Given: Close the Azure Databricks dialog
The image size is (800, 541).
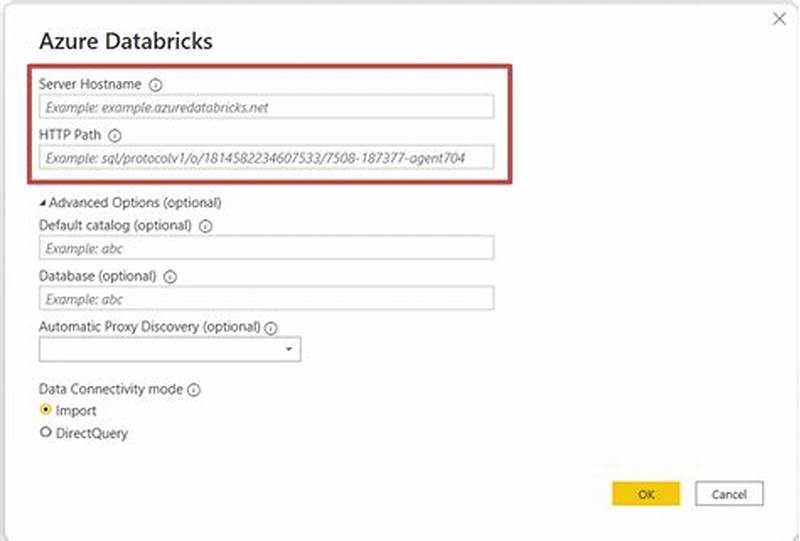Looking at the screenshot, I should [x=779, y=19].
